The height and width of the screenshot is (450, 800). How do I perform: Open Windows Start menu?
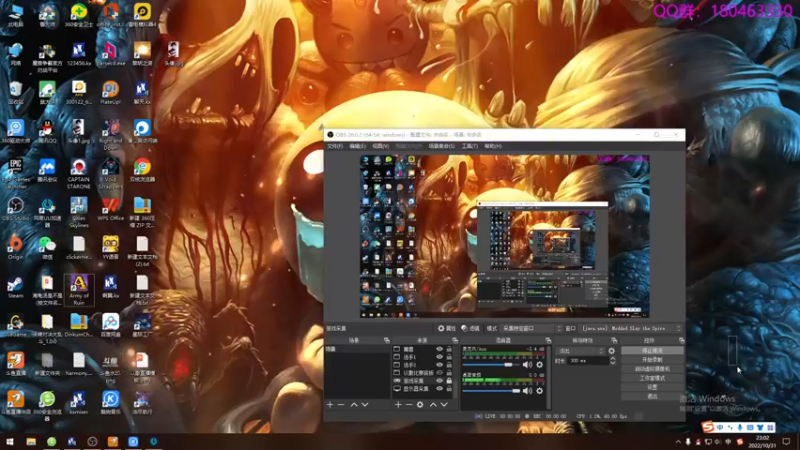tap(10, 442)
